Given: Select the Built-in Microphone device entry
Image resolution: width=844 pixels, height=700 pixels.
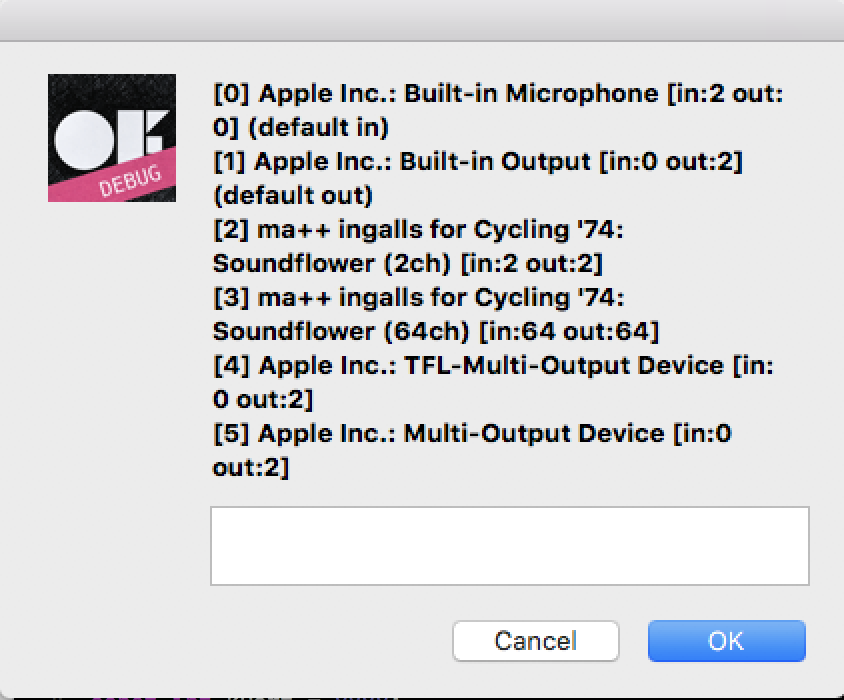Looking at the screenshot, I should [x=450, y=93].
